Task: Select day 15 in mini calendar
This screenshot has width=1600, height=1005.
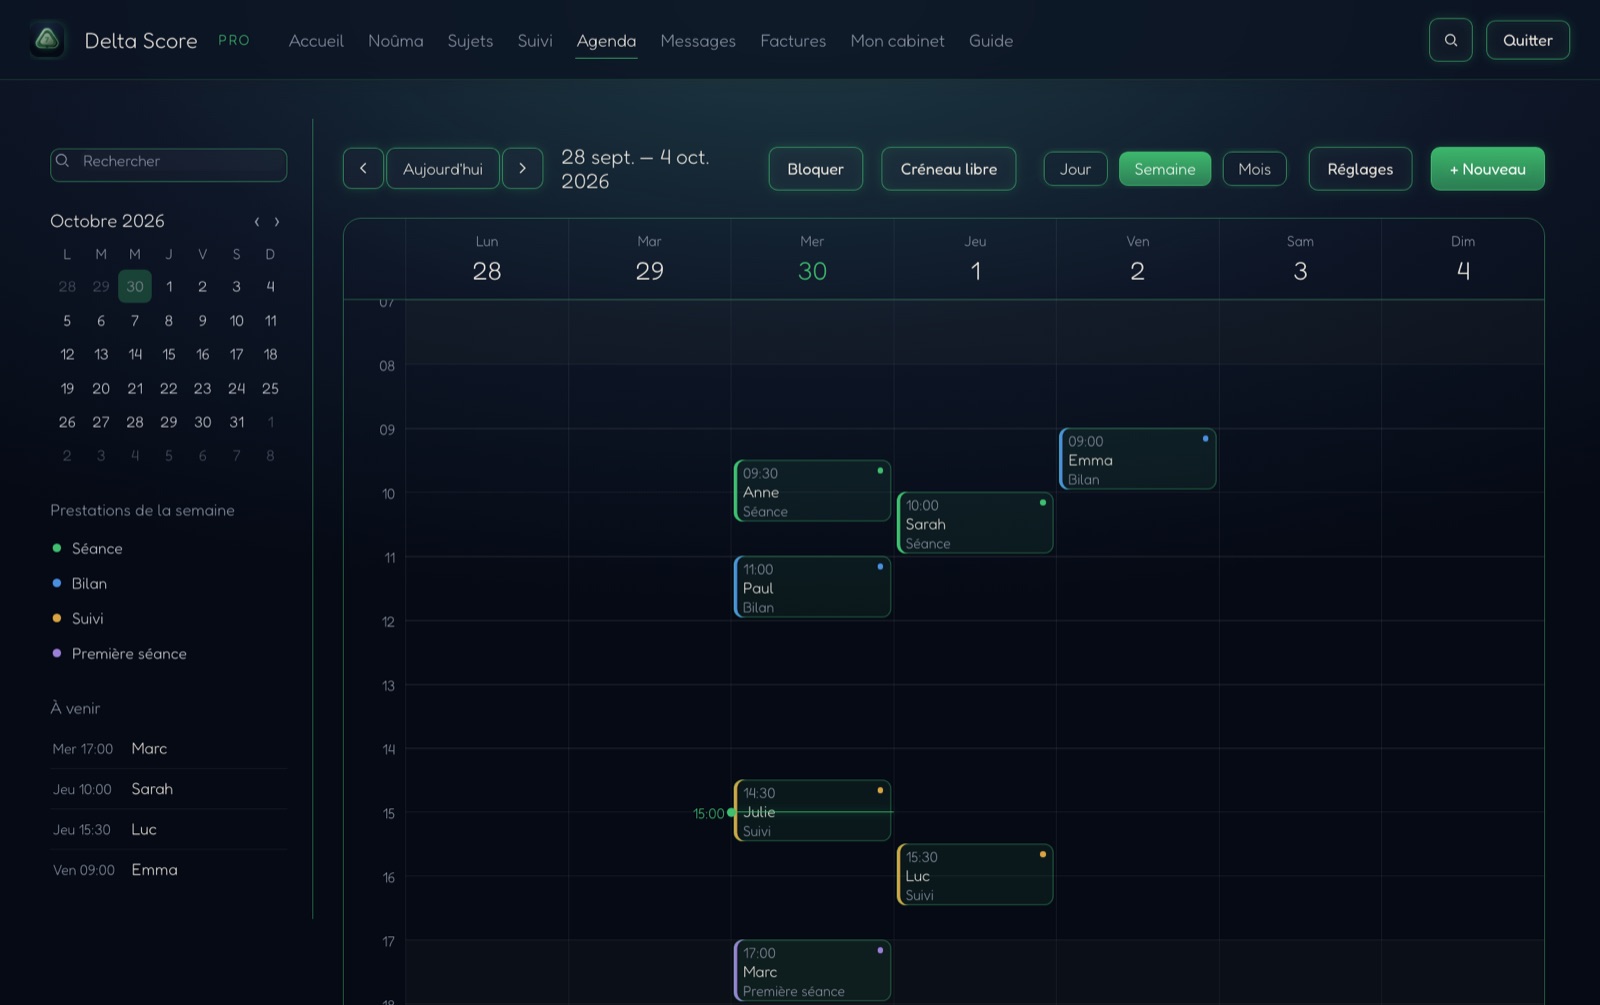Action: [169, 354]
